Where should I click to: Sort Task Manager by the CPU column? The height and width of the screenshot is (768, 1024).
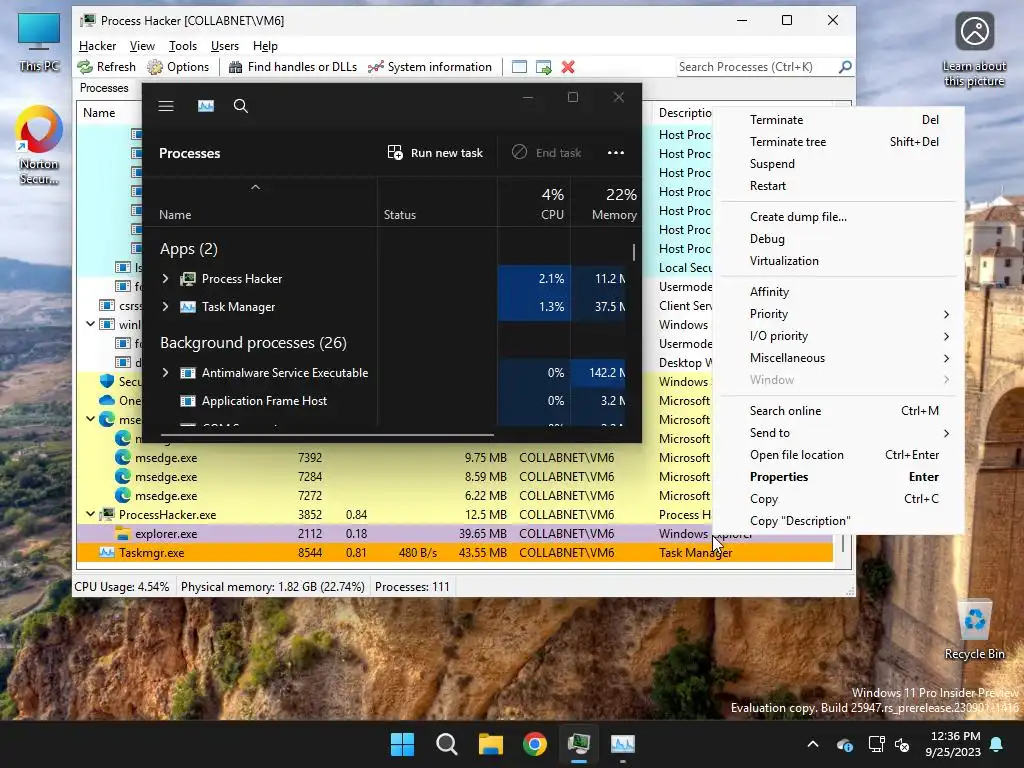[535, 204]
